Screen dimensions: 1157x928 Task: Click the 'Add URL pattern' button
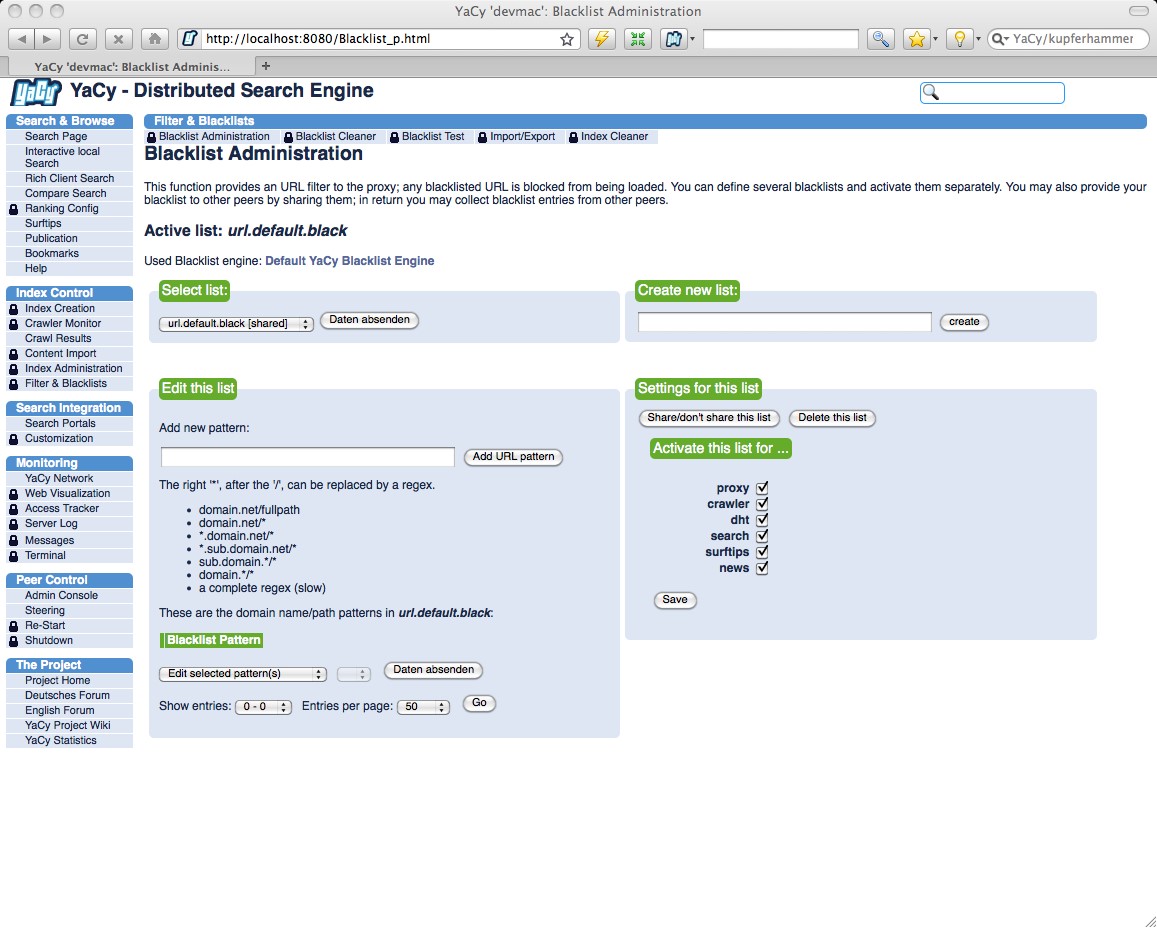tap(514, 457)
